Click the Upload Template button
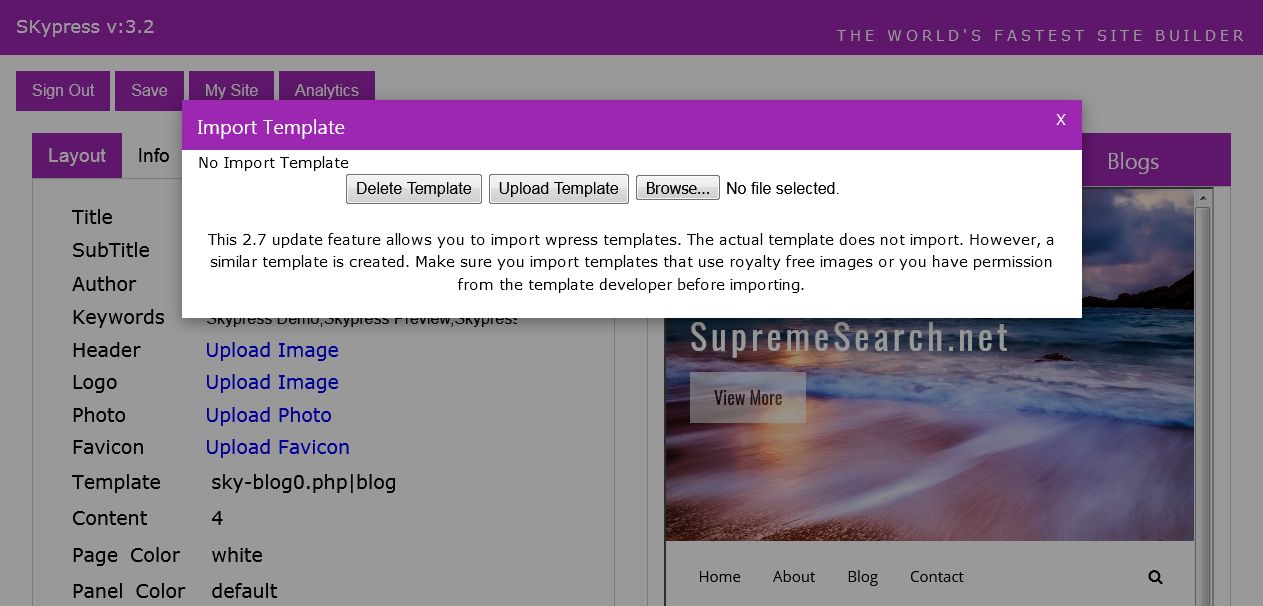Screen dimensions: 1263x606 pyautogui.click(x=559, y=188)
